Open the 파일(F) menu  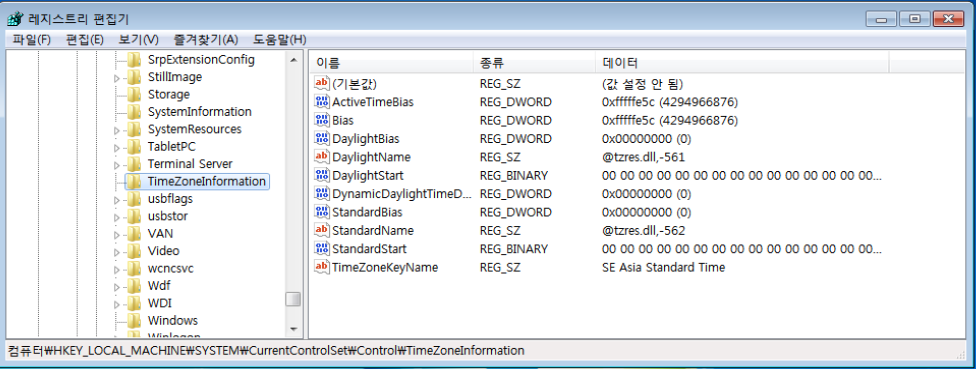(32, 39)
